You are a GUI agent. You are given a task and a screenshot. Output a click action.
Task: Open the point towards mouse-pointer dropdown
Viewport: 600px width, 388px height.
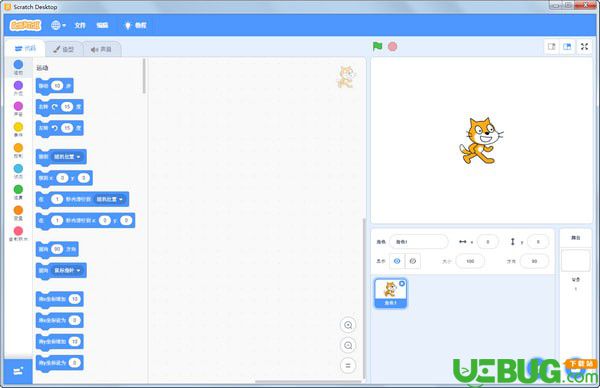(x=67, y=271)
